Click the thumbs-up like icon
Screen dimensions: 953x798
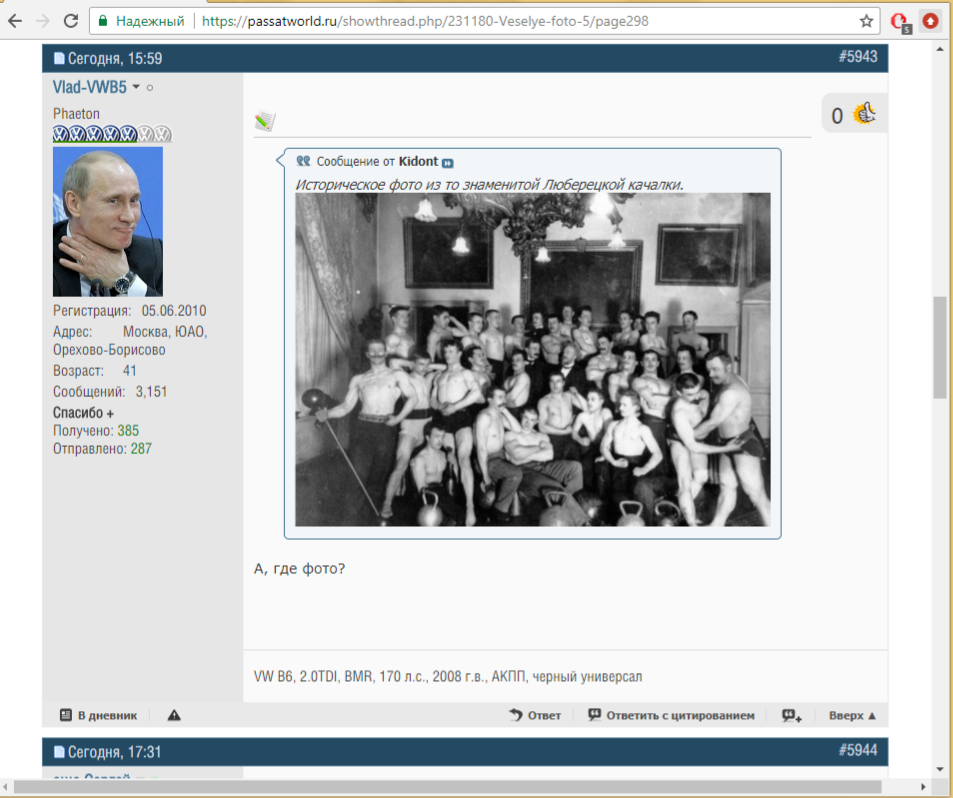pos(864,115)
